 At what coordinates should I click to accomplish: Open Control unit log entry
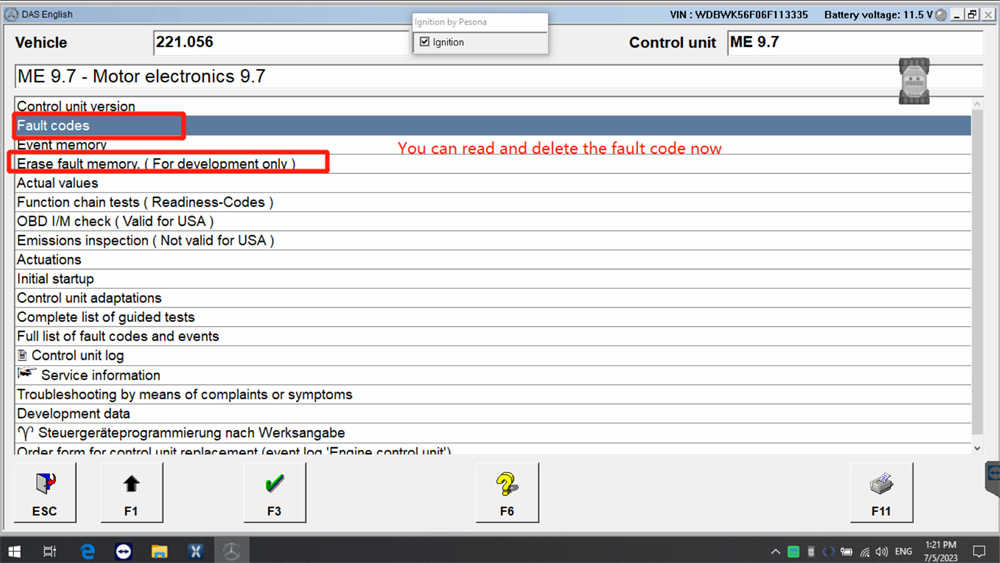(77, 355)
